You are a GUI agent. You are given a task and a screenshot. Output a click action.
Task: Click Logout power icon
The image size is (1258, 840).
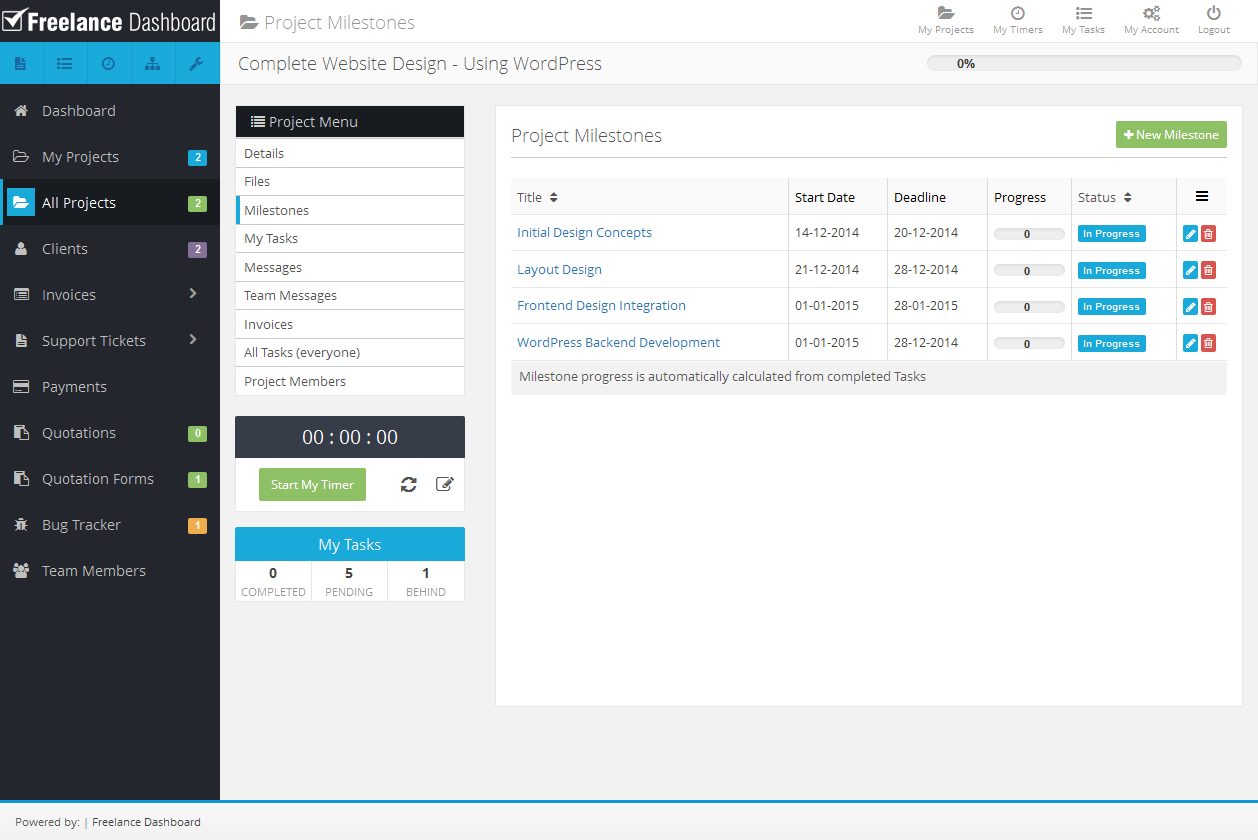pyautogui.click(x=1213, y=20)
